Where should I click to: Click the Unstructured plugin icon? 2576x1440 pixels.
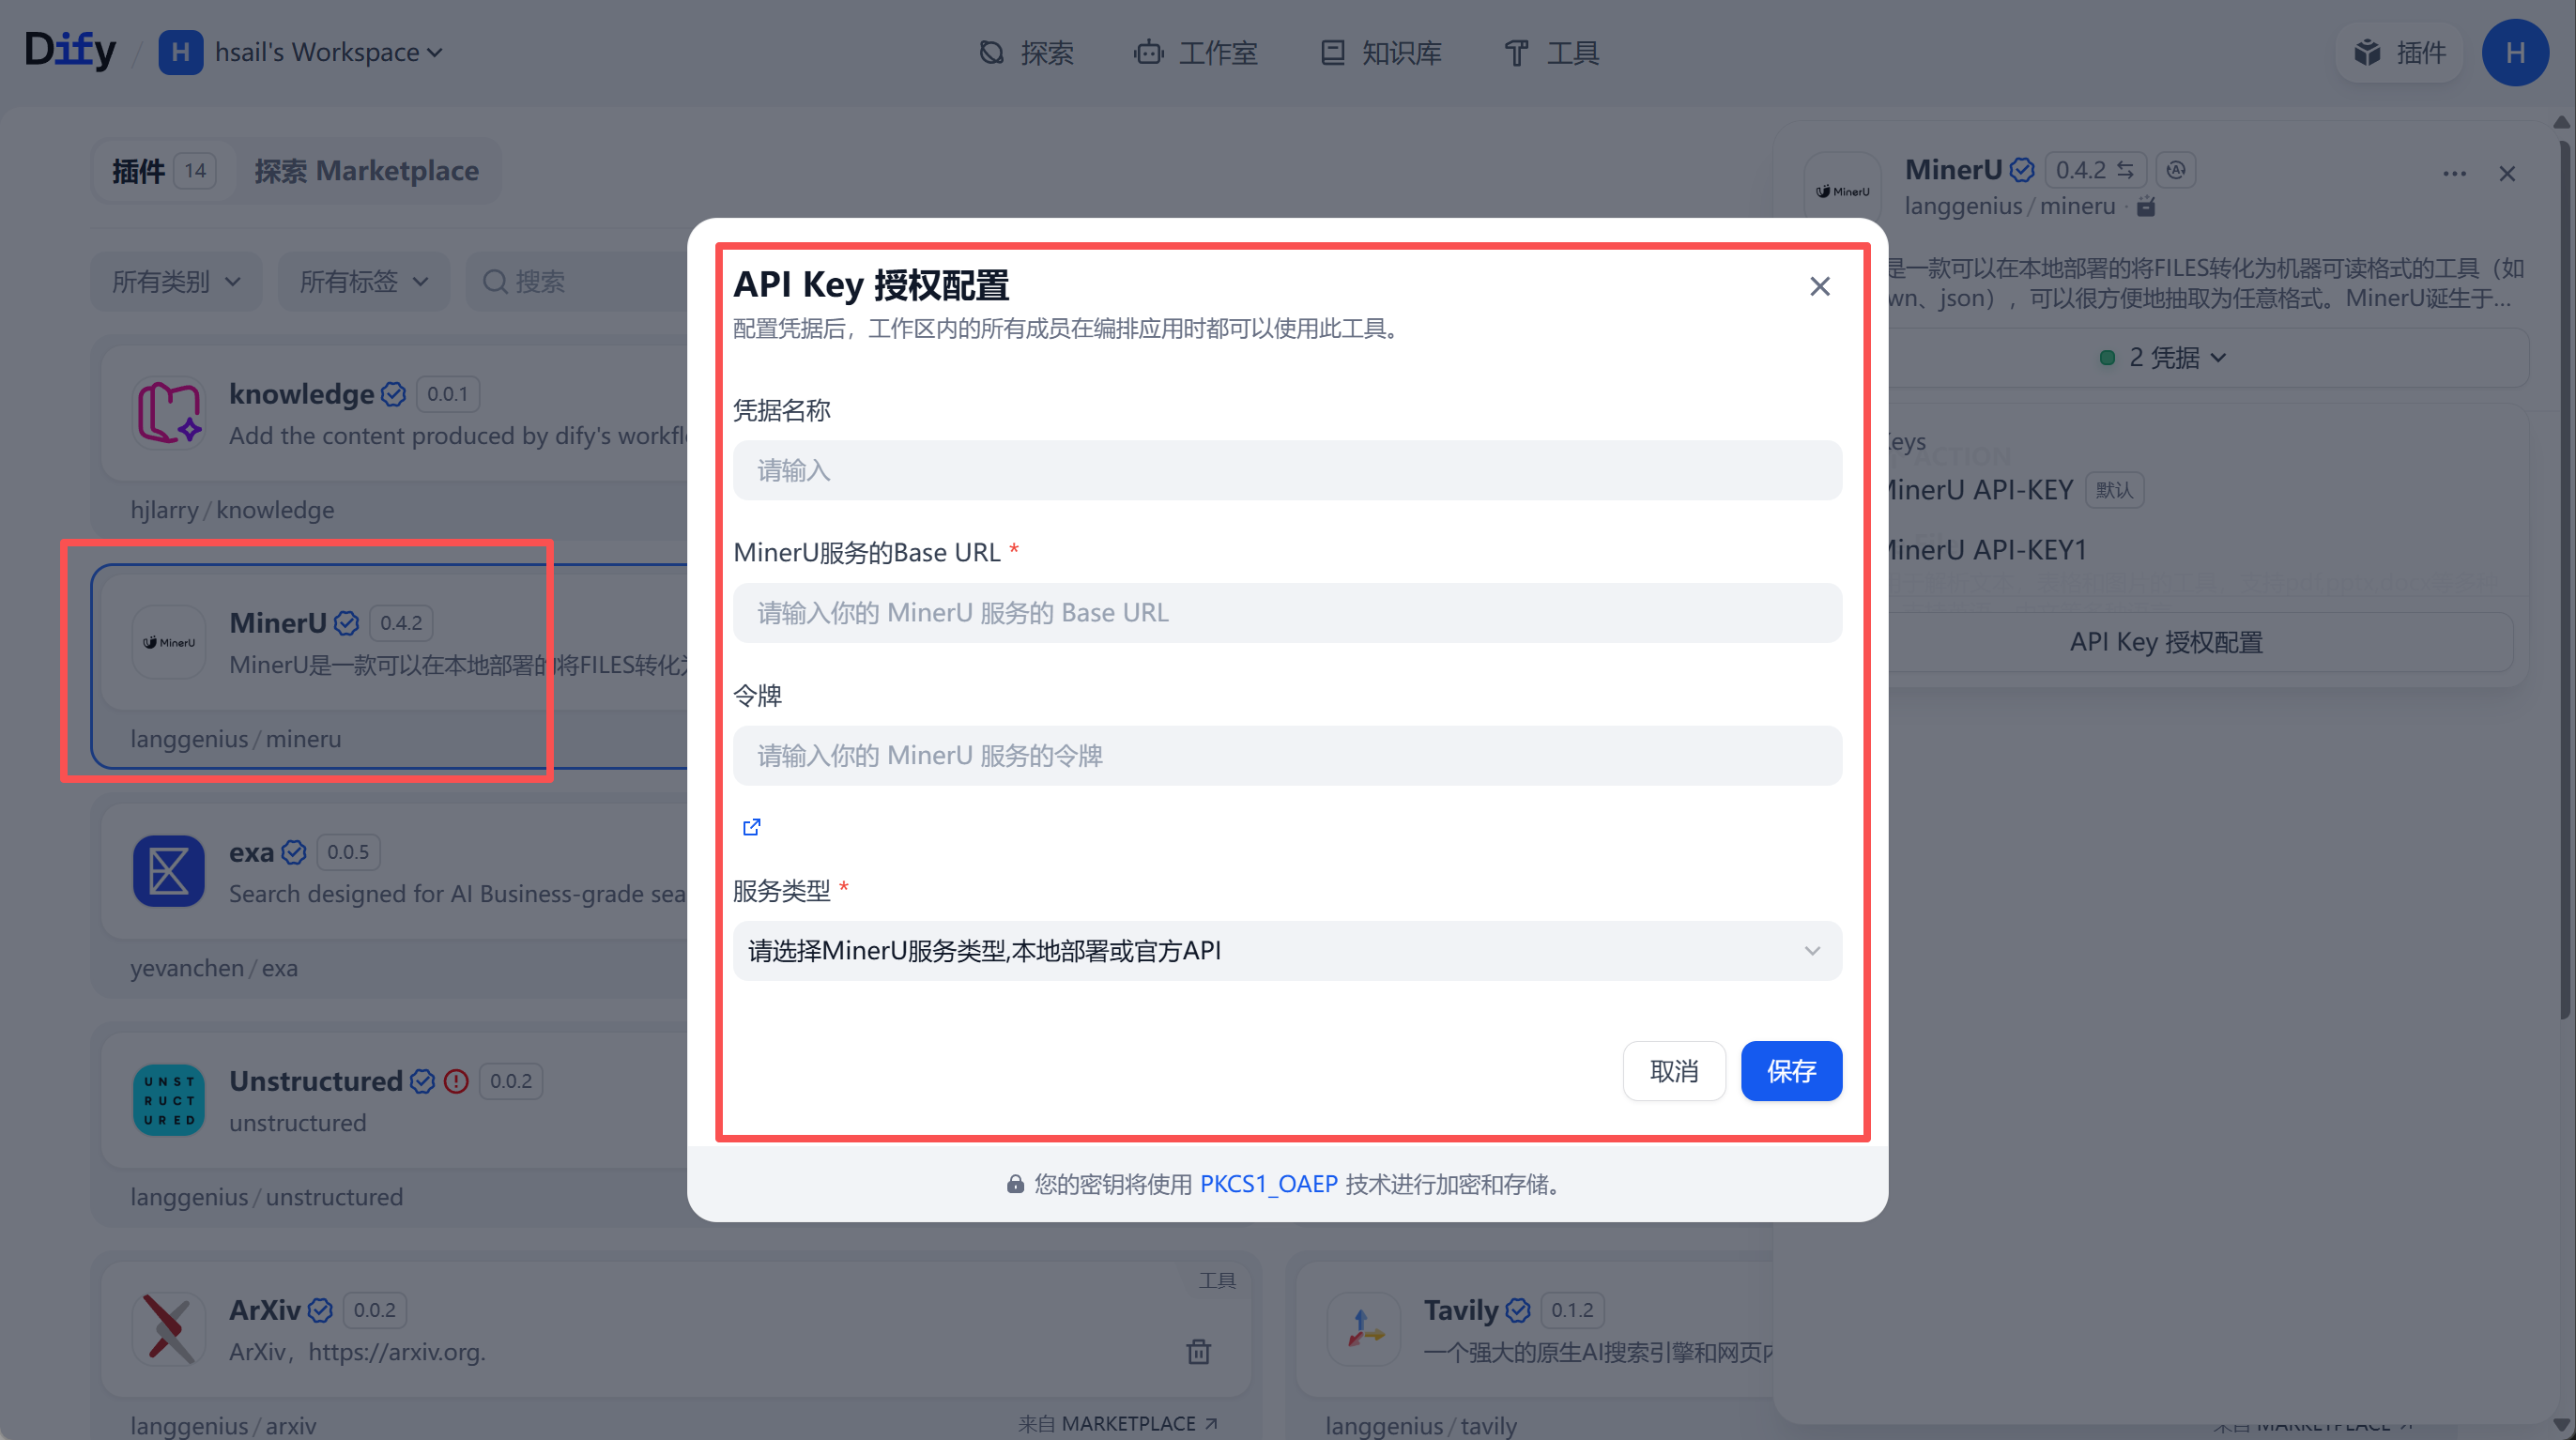pos(169,1100)
